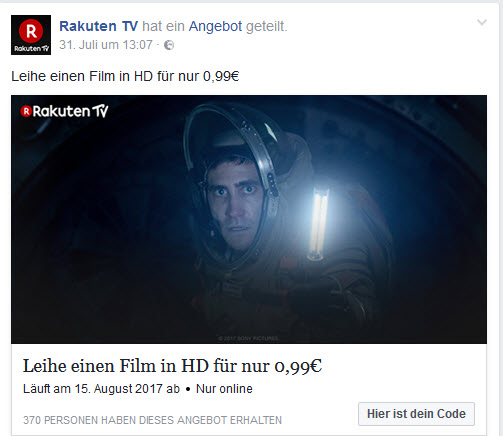
Task: Open the offer photo with the astronaut
Action: (x=249, y=219)
